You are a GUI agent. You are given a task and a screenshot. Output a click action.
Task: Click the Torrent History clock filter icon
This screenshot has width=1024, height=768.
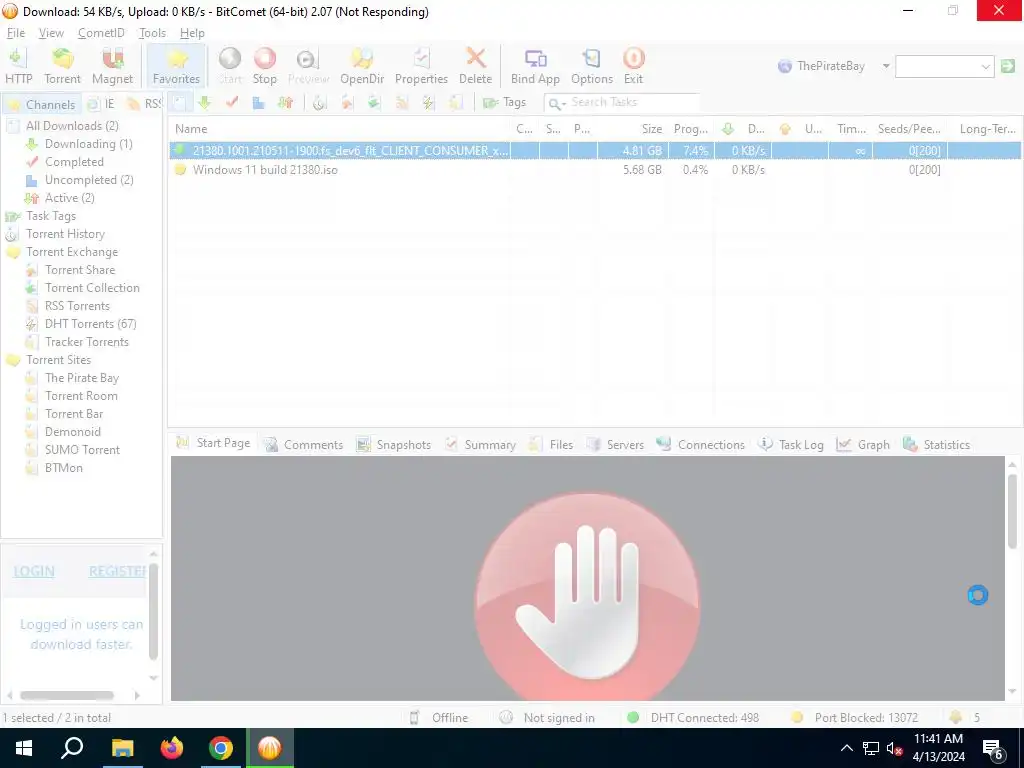[319, 103]
